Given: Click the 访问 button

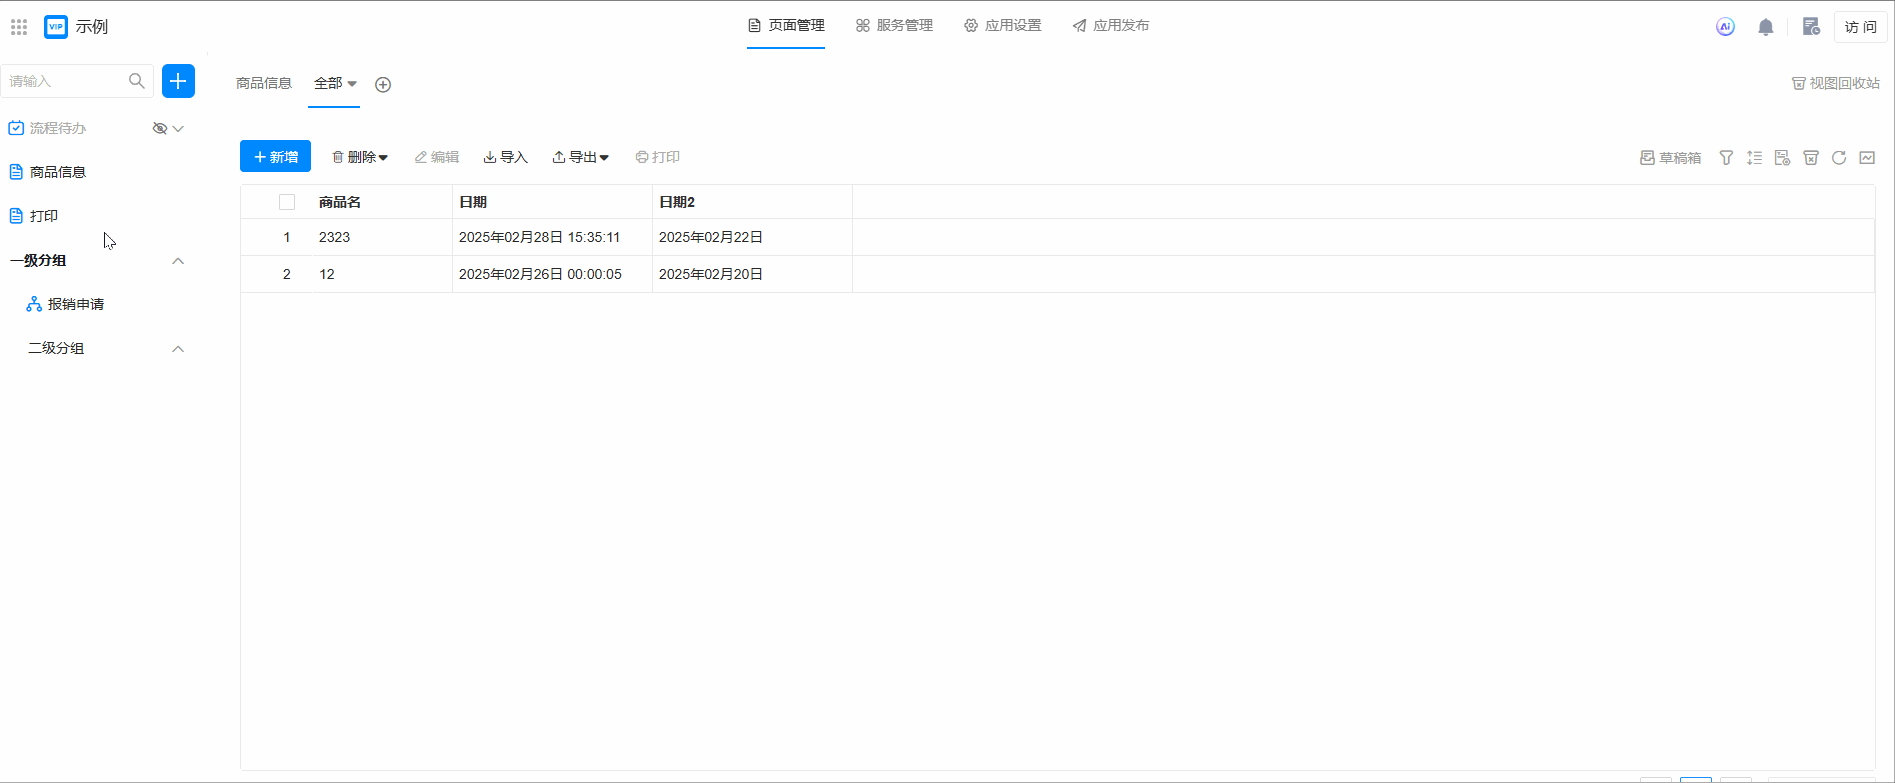Looking at the screenshot, I should coord(1860,27).
